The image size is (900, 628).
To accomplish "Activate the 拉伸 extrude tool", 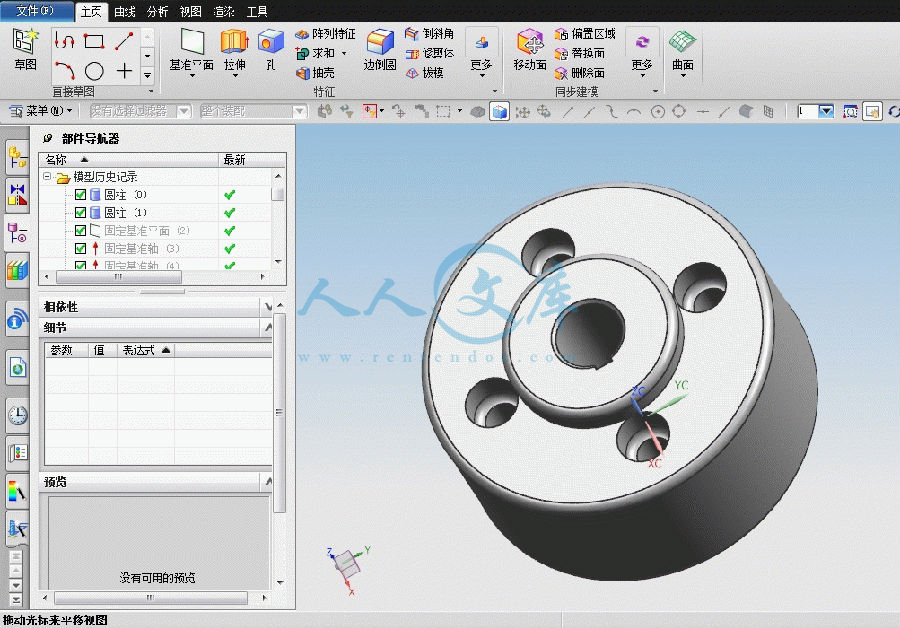I will click(x=234, y=51).
